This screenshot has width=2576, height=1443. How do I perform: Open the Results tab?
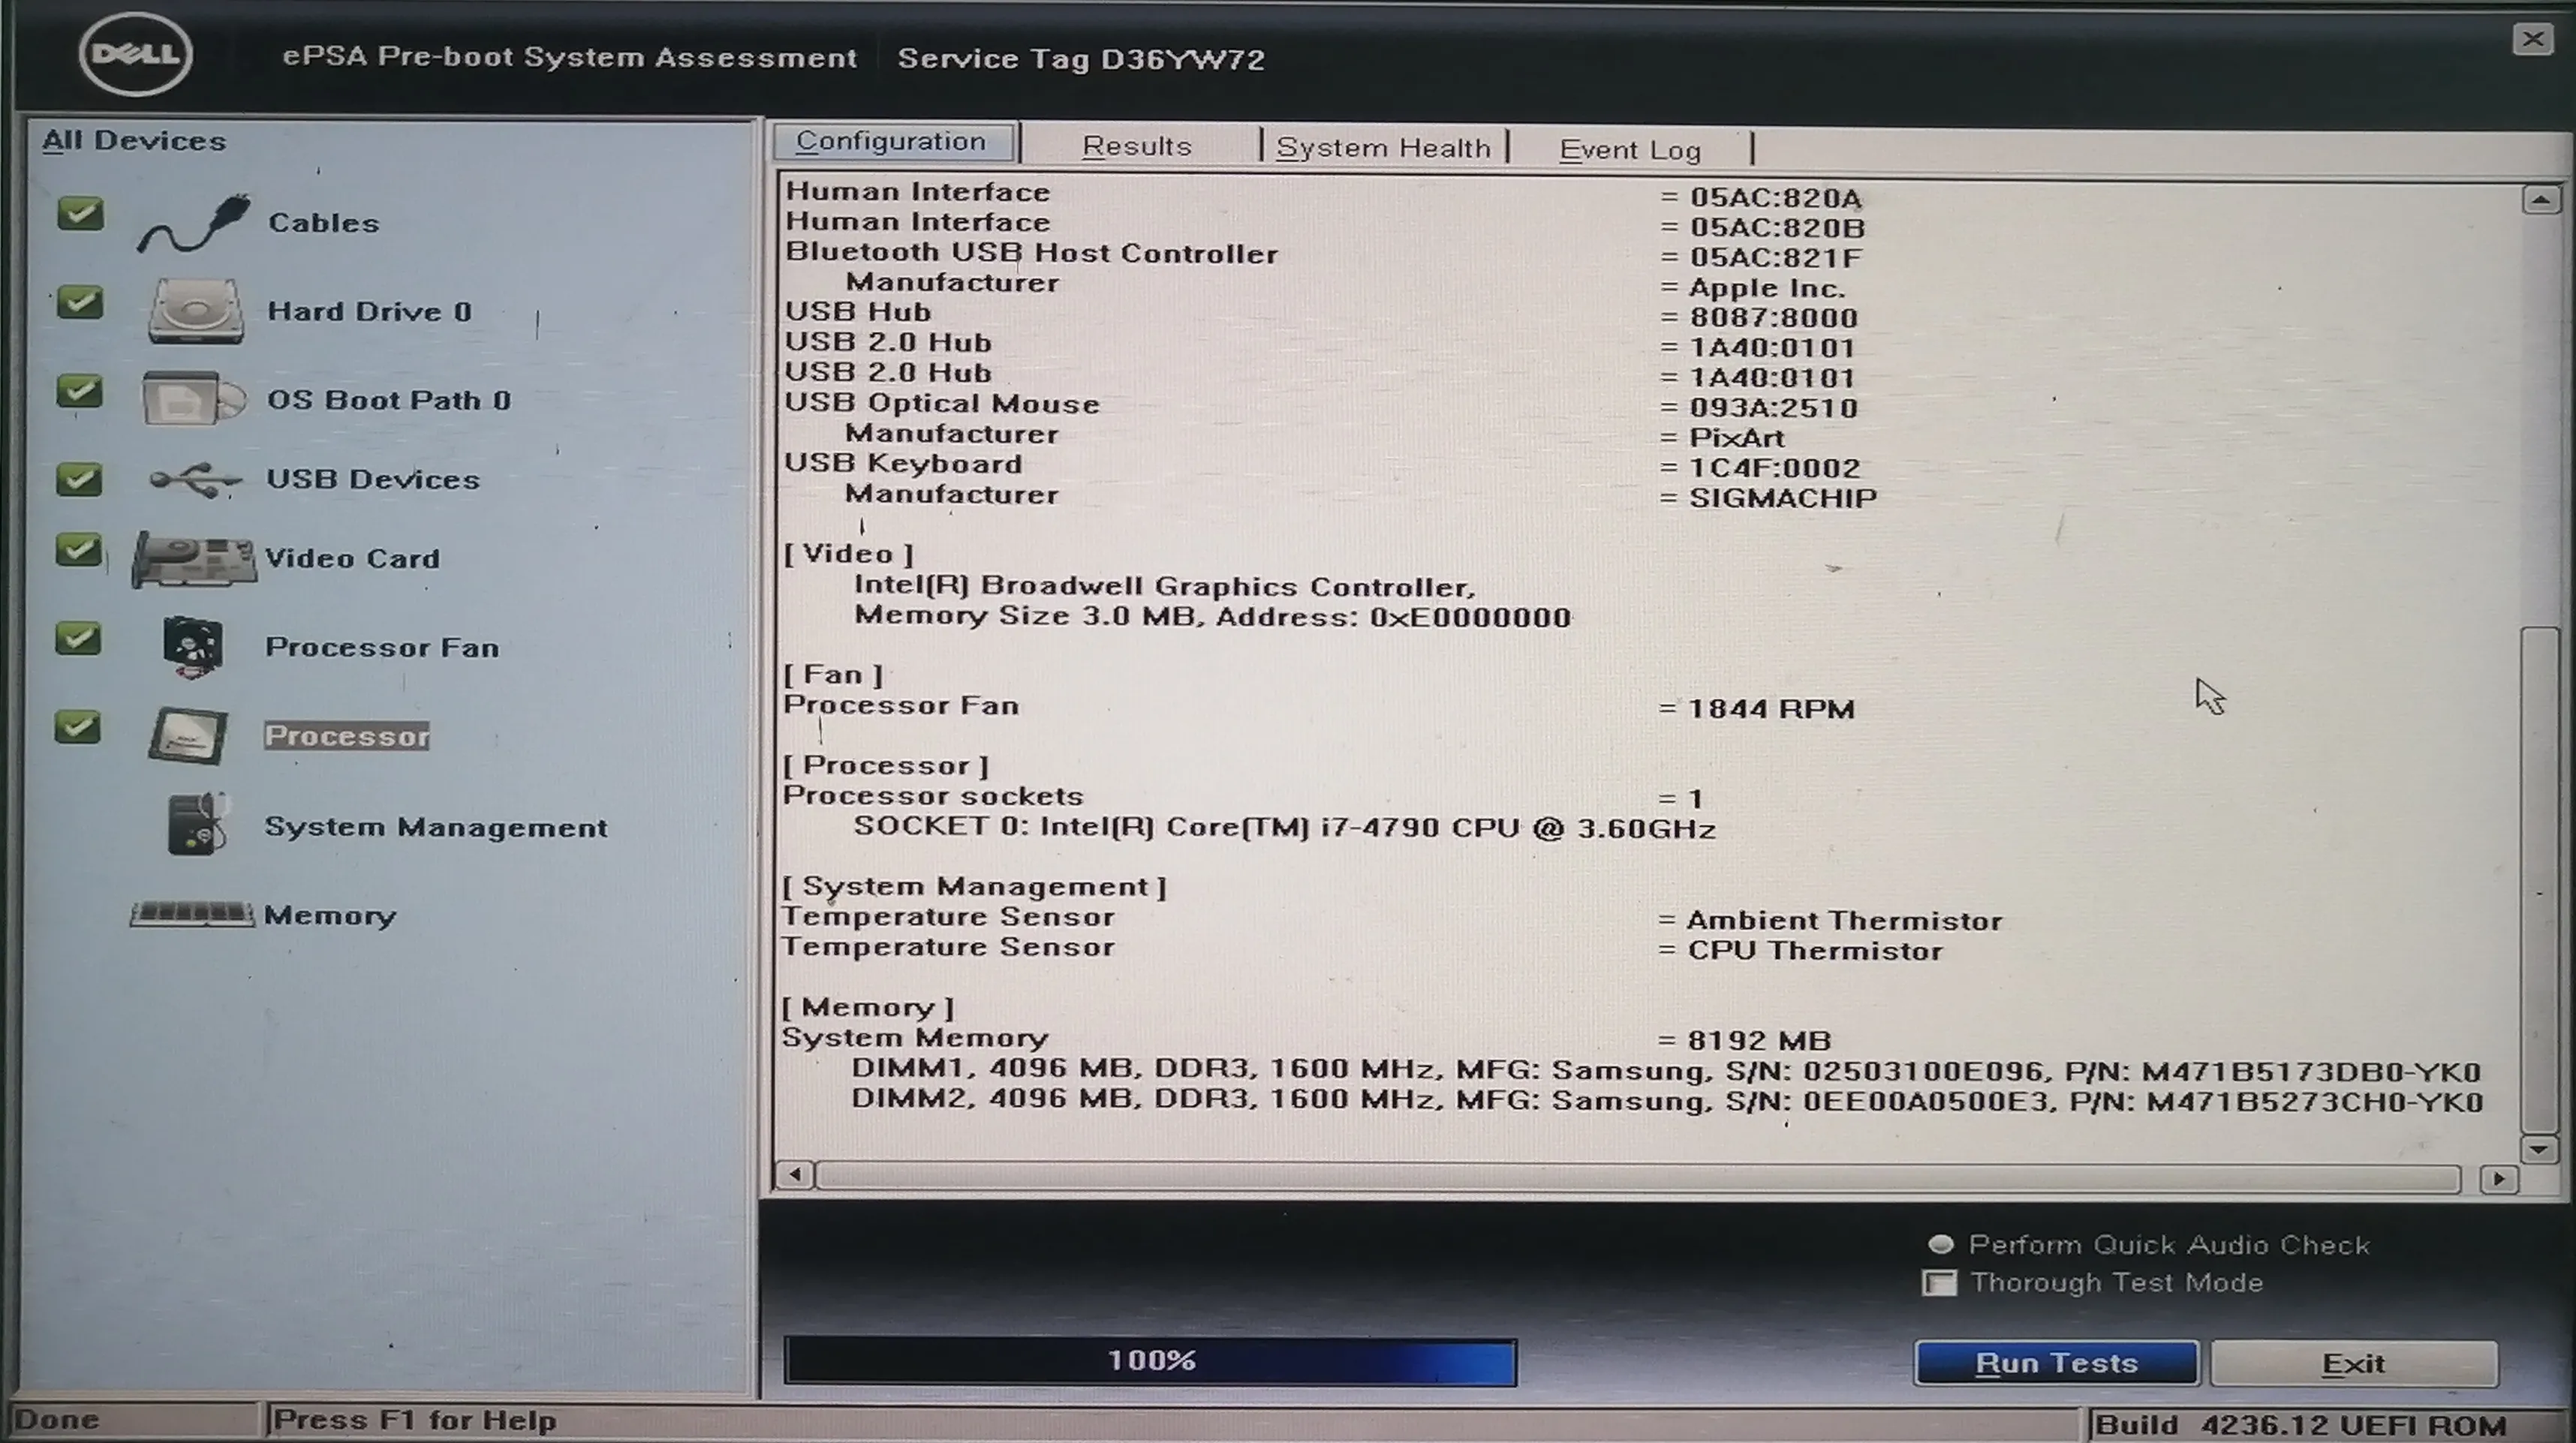1137,146
